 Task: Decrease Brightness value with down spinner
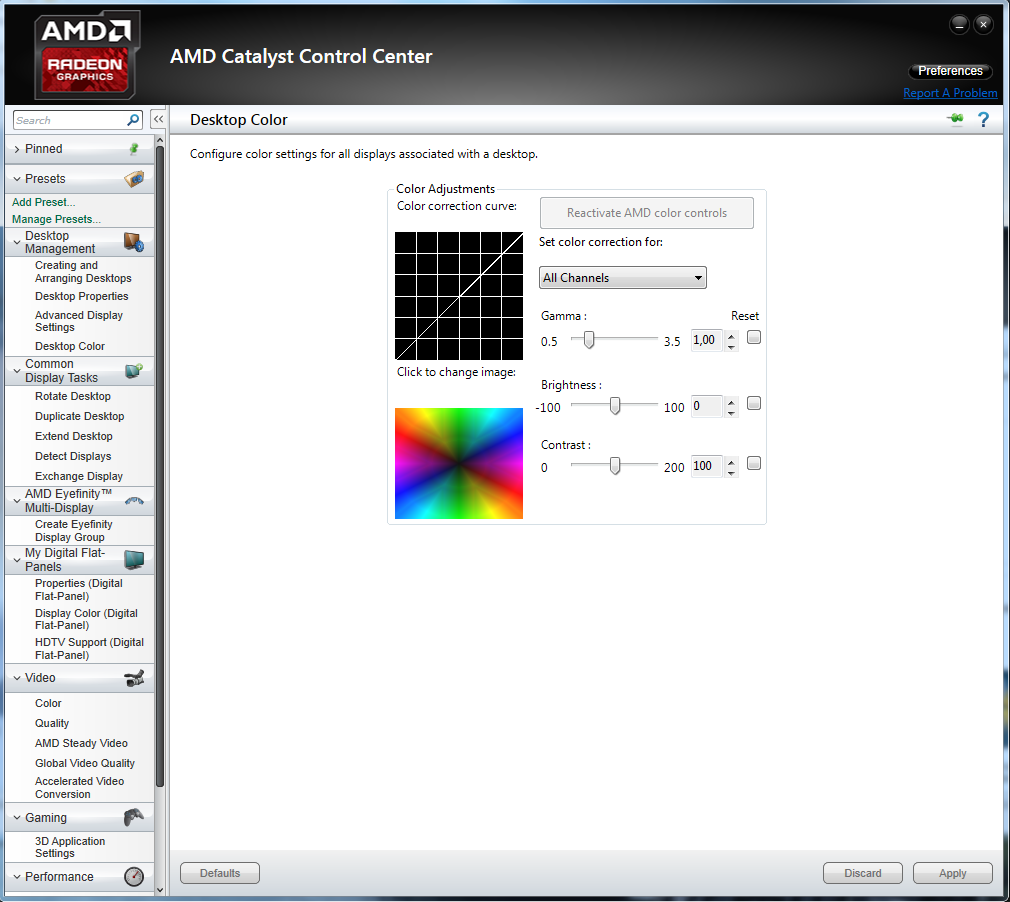pyautogui.click(x=731, y=413)
